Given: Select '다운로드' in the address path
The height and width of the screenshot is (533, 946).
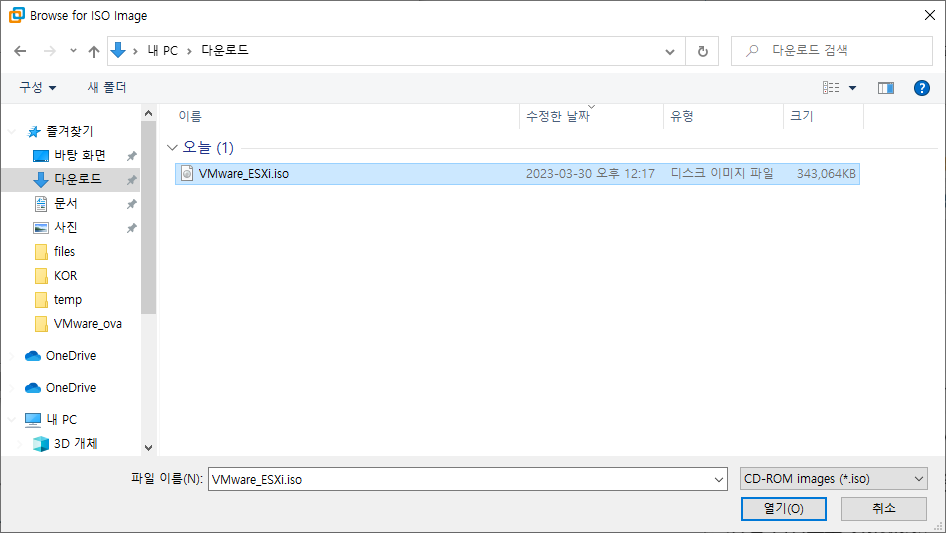Looking at the screenshot, I should click(x=224, y=50).
